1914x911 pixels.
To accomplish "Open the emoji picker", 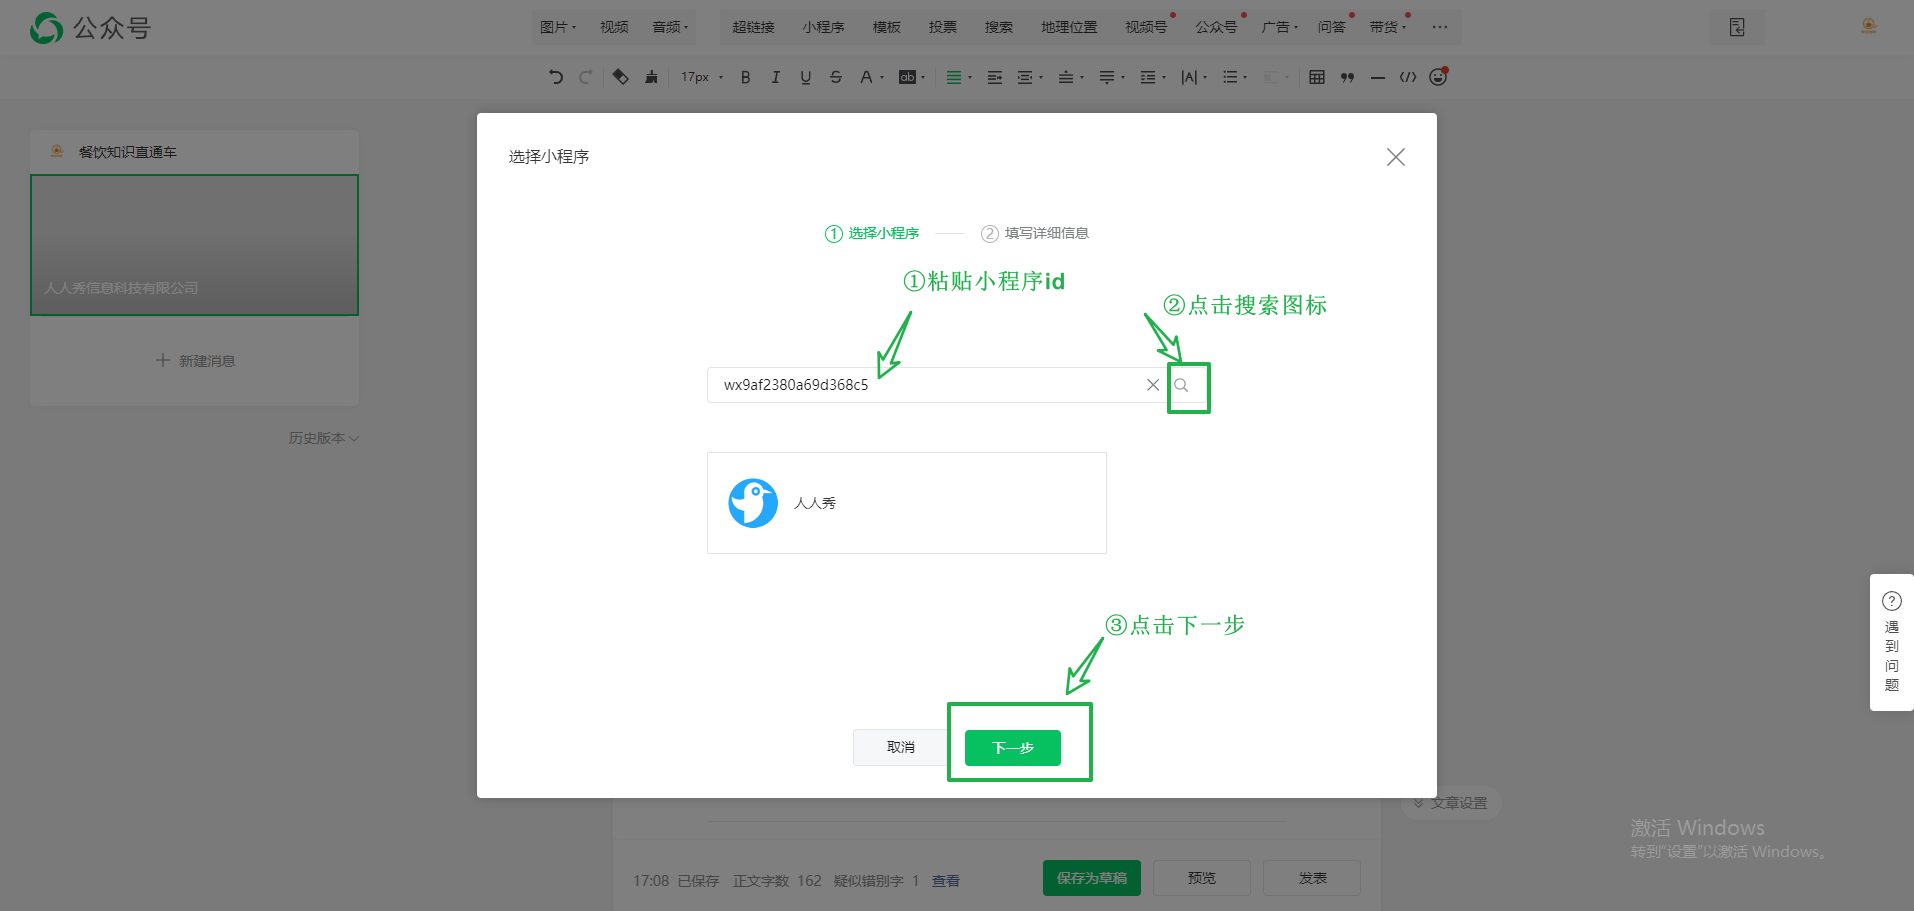I will click(1438, 77).
